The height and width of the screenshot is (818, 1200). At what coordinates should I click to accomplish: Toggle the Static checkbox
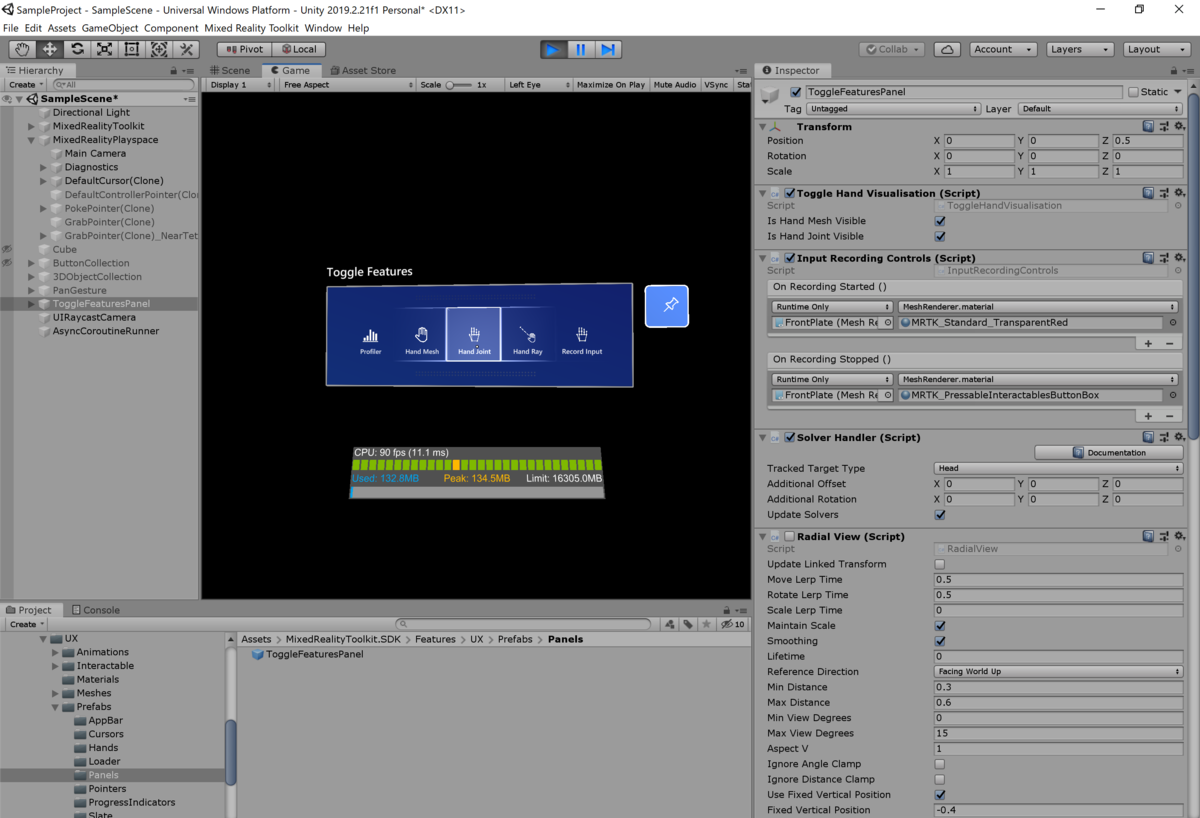pos(1133,92)
